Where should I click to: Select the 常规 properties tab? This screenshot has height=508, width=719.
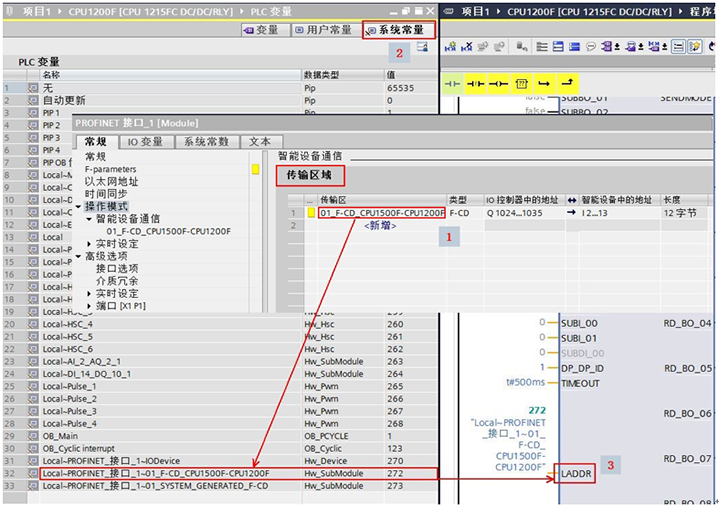point(95,142)
